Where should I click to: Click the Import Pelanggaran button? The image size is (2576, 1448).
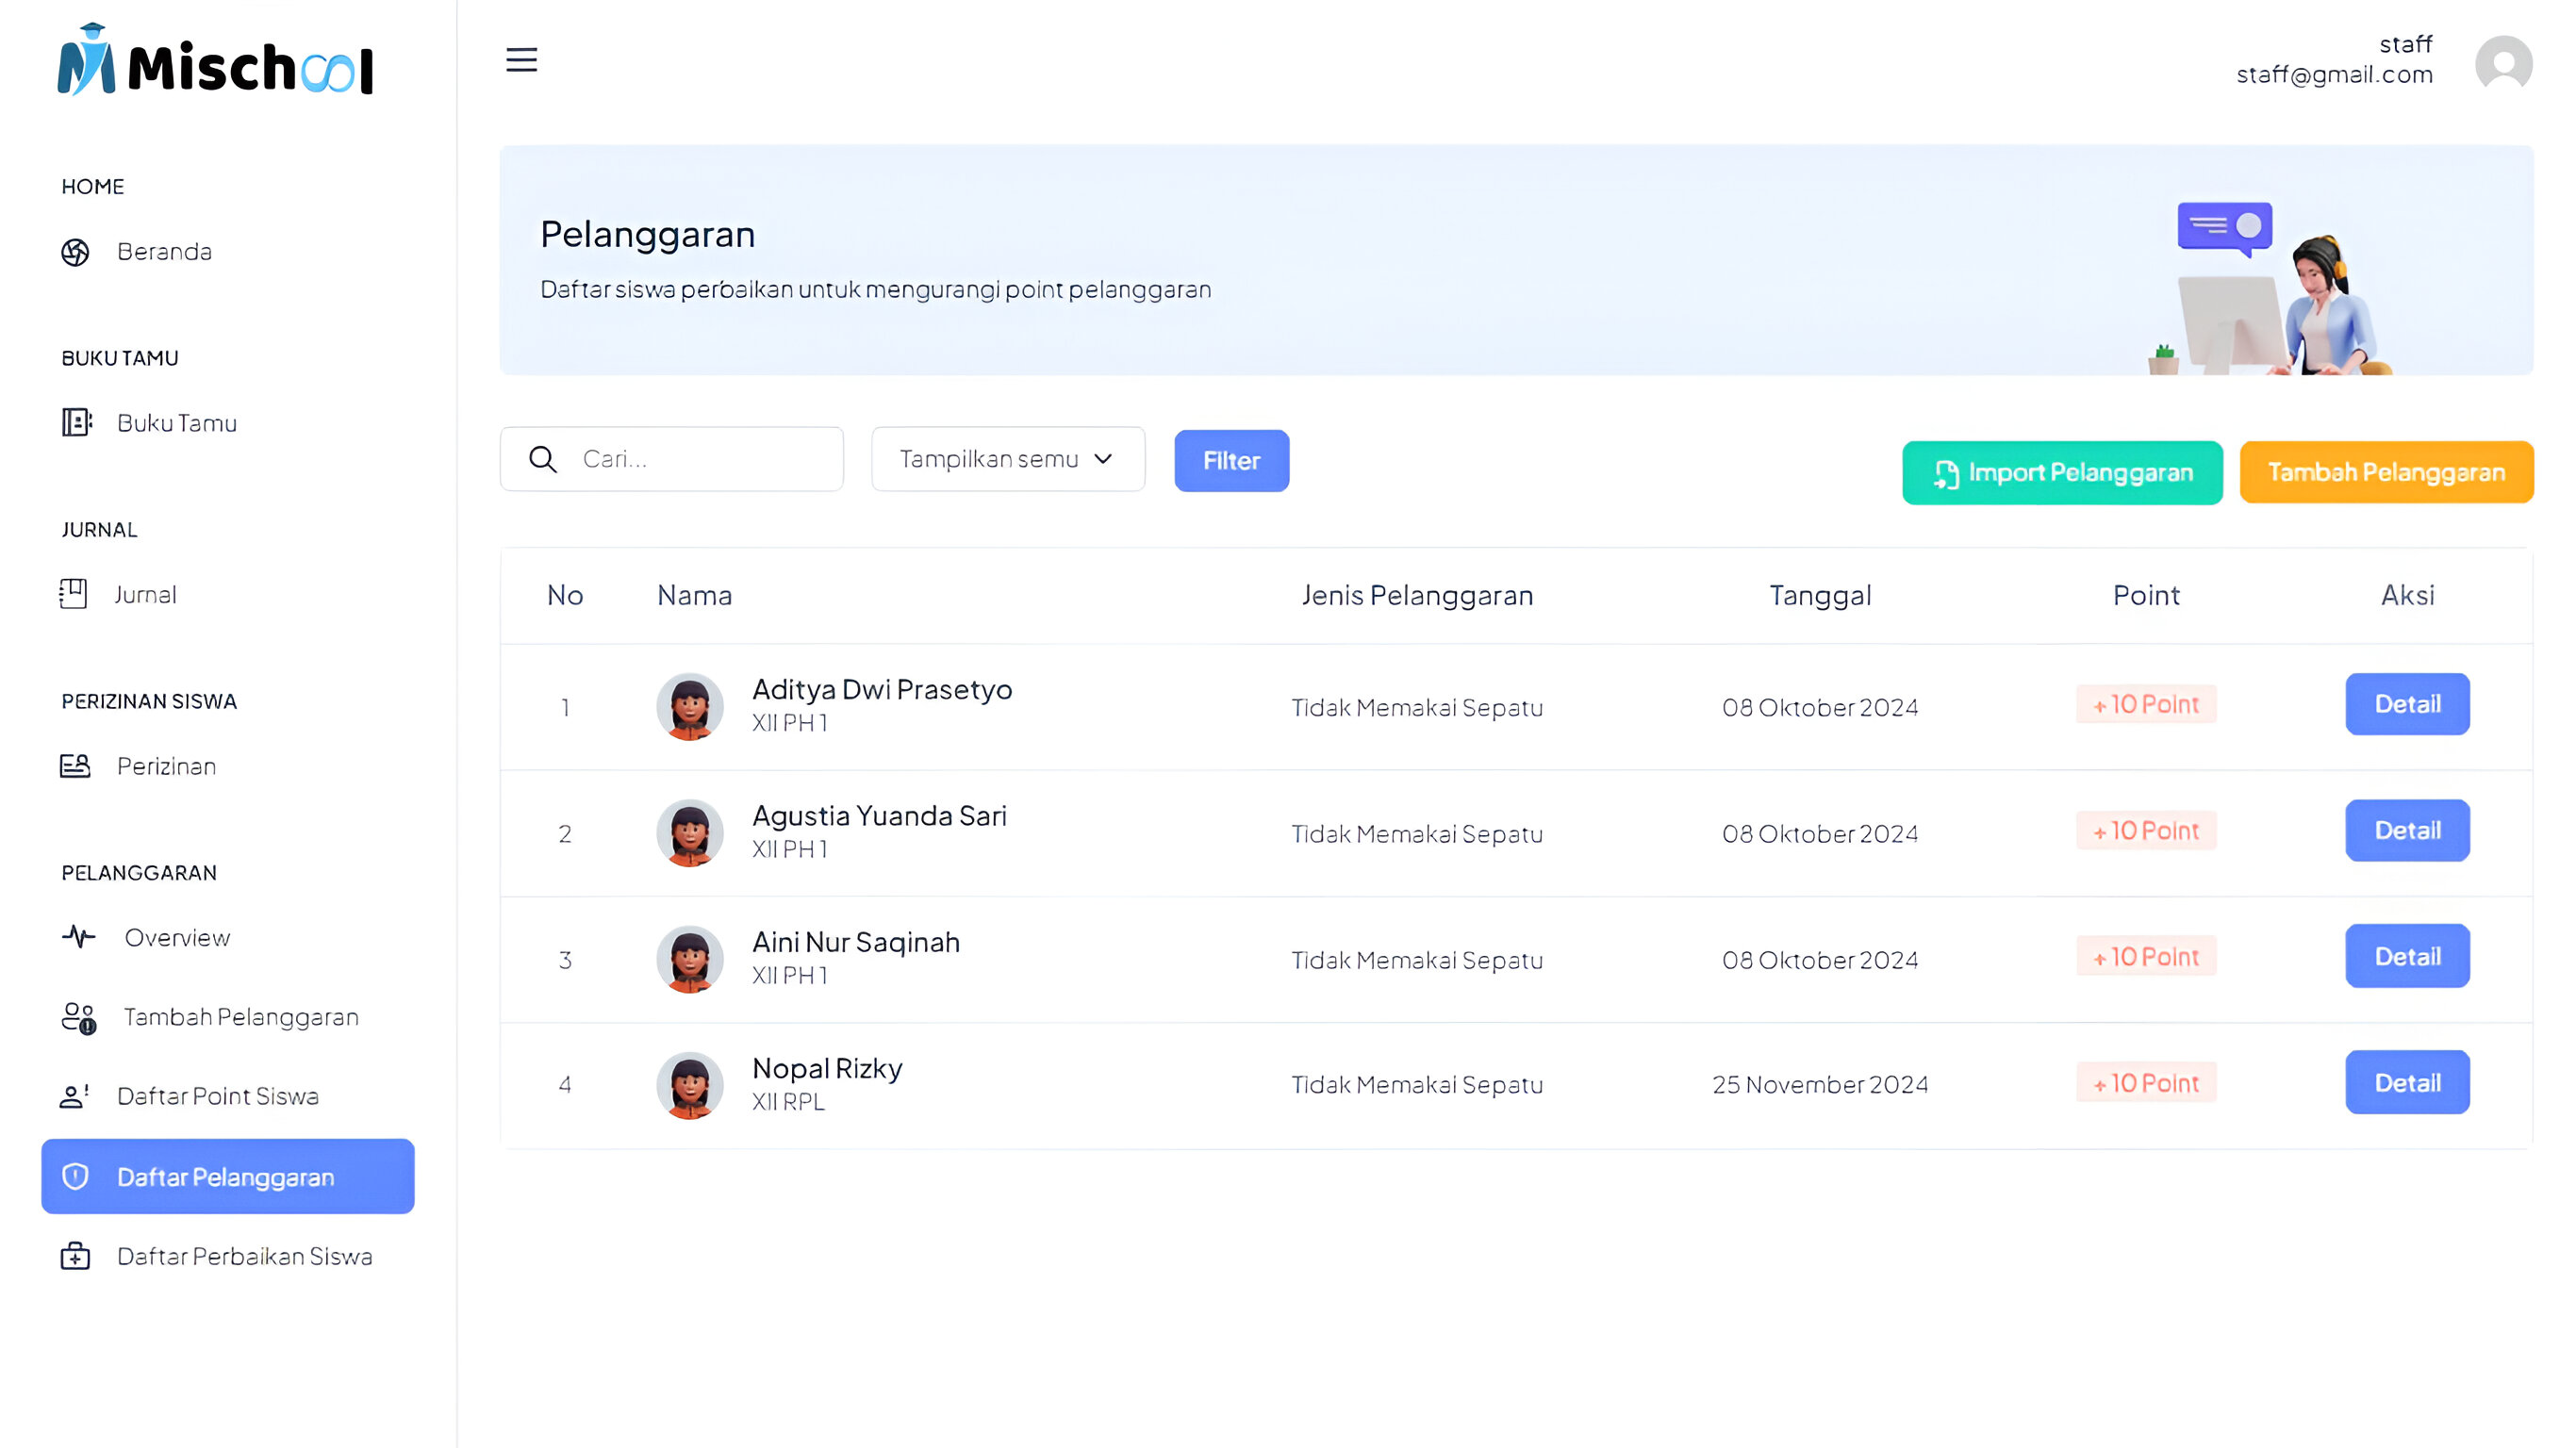(x=2061, y=473)
